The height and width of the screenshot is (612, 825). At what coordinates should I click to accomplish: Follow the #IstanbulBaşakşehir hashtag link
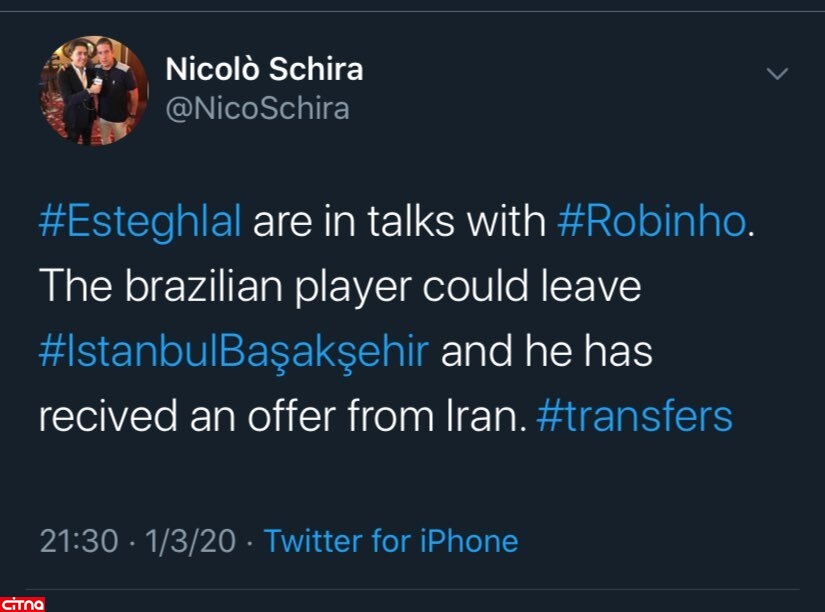(x=234, y=351)
